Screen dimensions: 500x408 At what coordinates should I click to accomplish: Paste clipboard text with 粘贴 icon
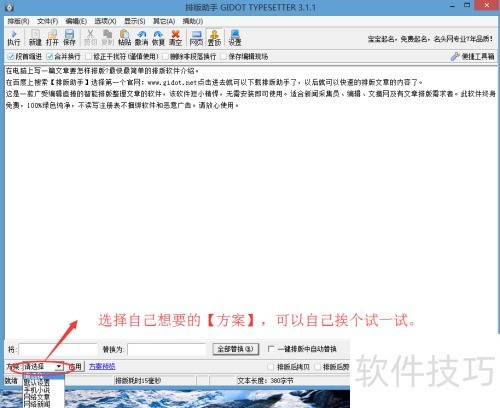(124, 38)
